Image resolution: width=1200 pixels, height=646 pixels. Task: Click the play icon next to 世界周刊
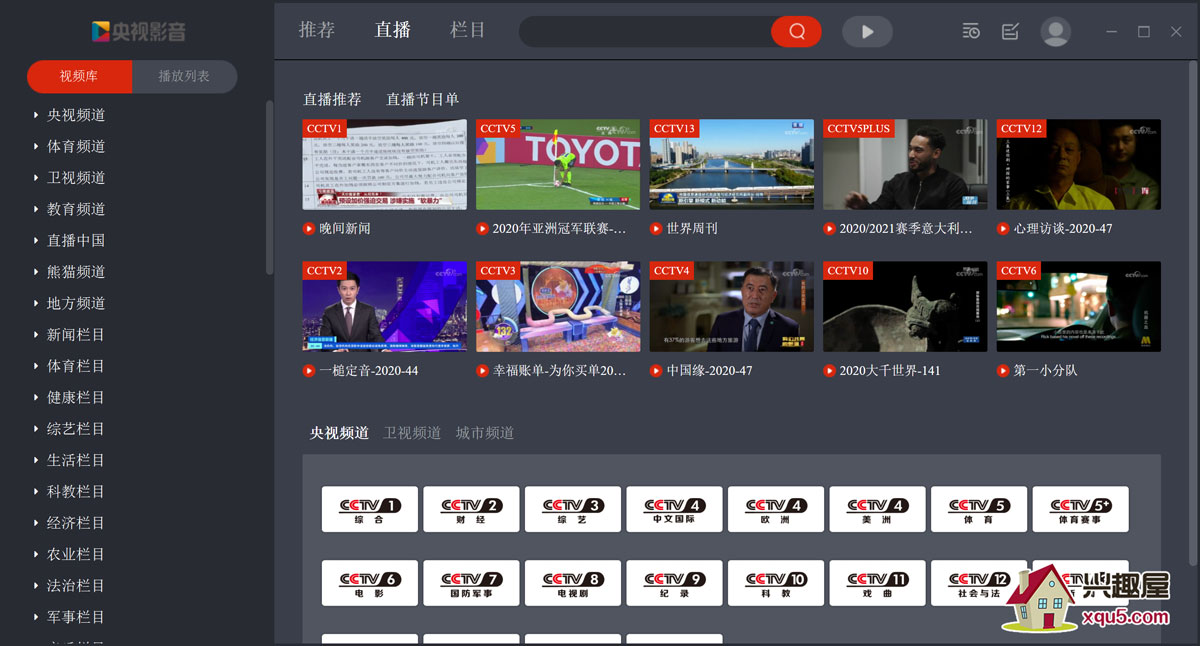coord(656,228)
